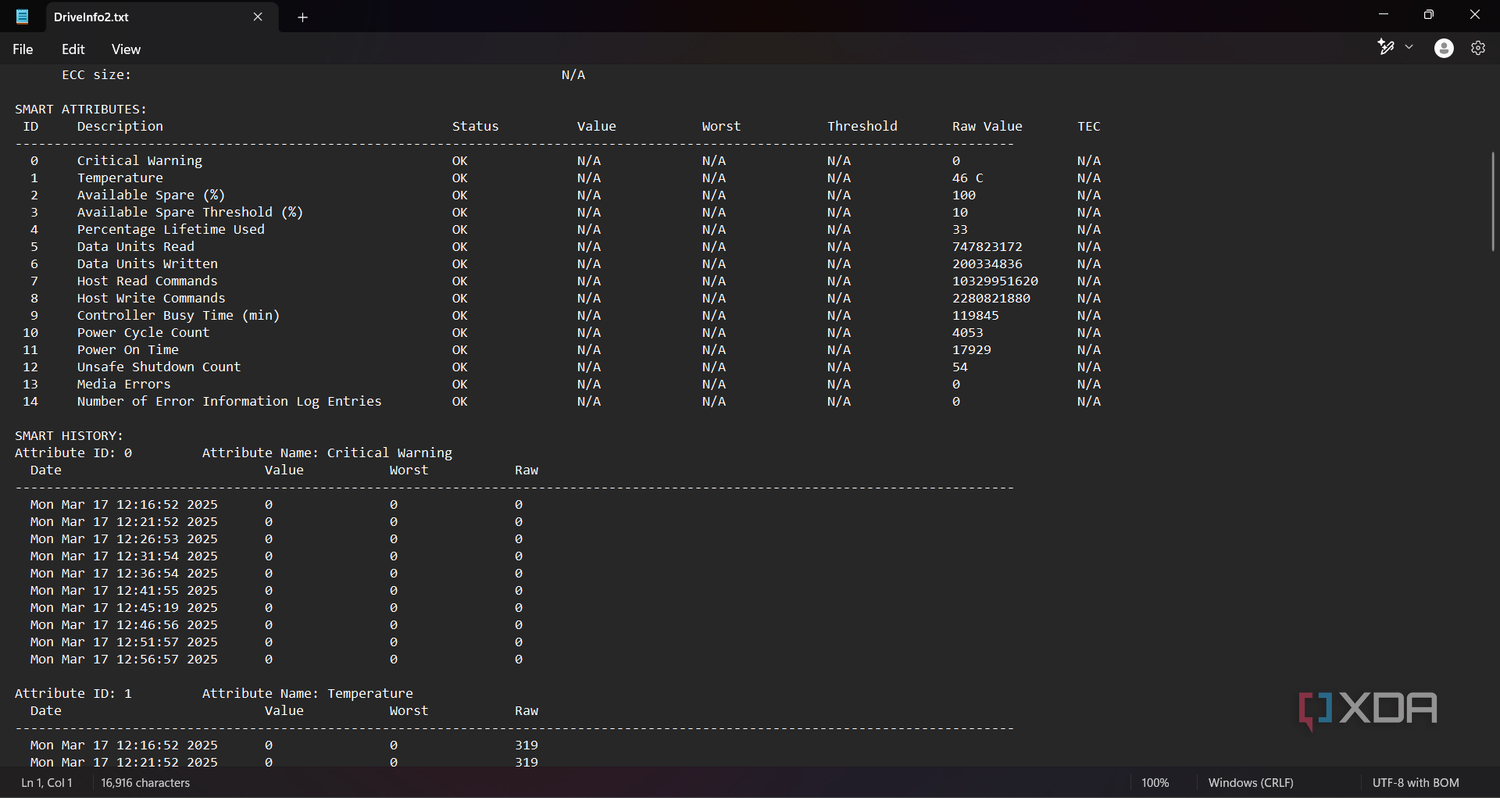
Task: Click the Notepad app icon in title bar
Action: tap(22, 16)
